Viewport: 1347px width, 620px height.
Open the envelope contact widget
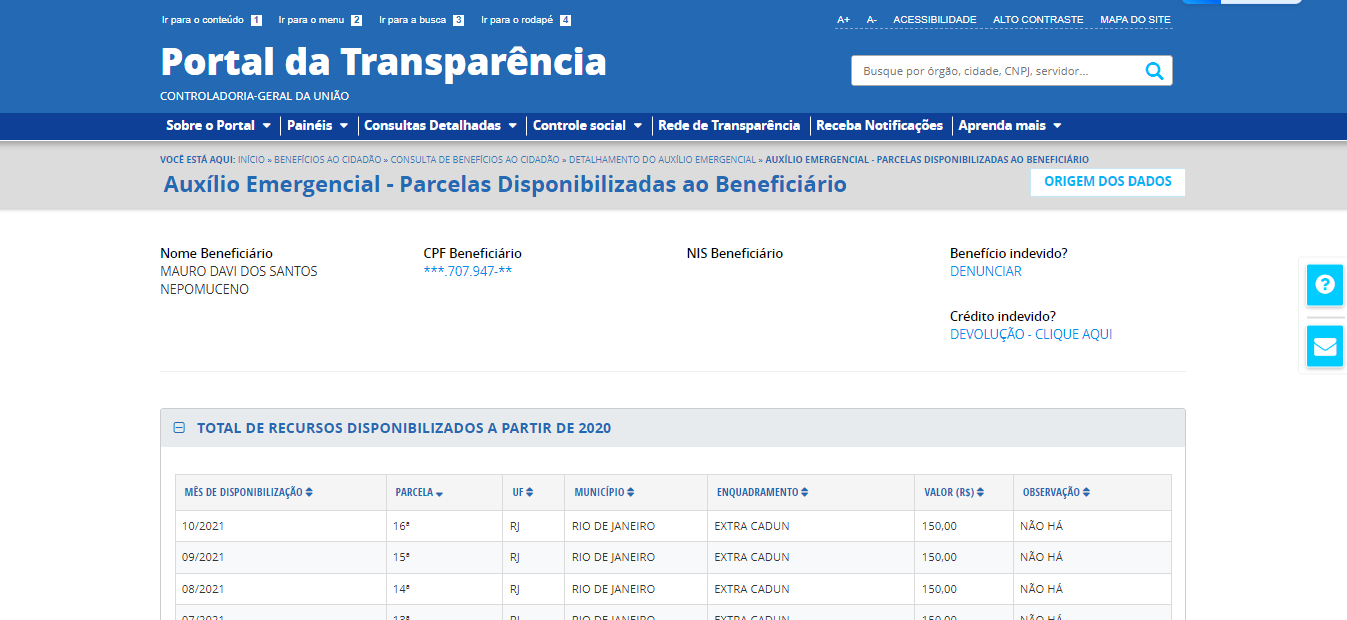pyautogui.click(x=1325, y=346)
